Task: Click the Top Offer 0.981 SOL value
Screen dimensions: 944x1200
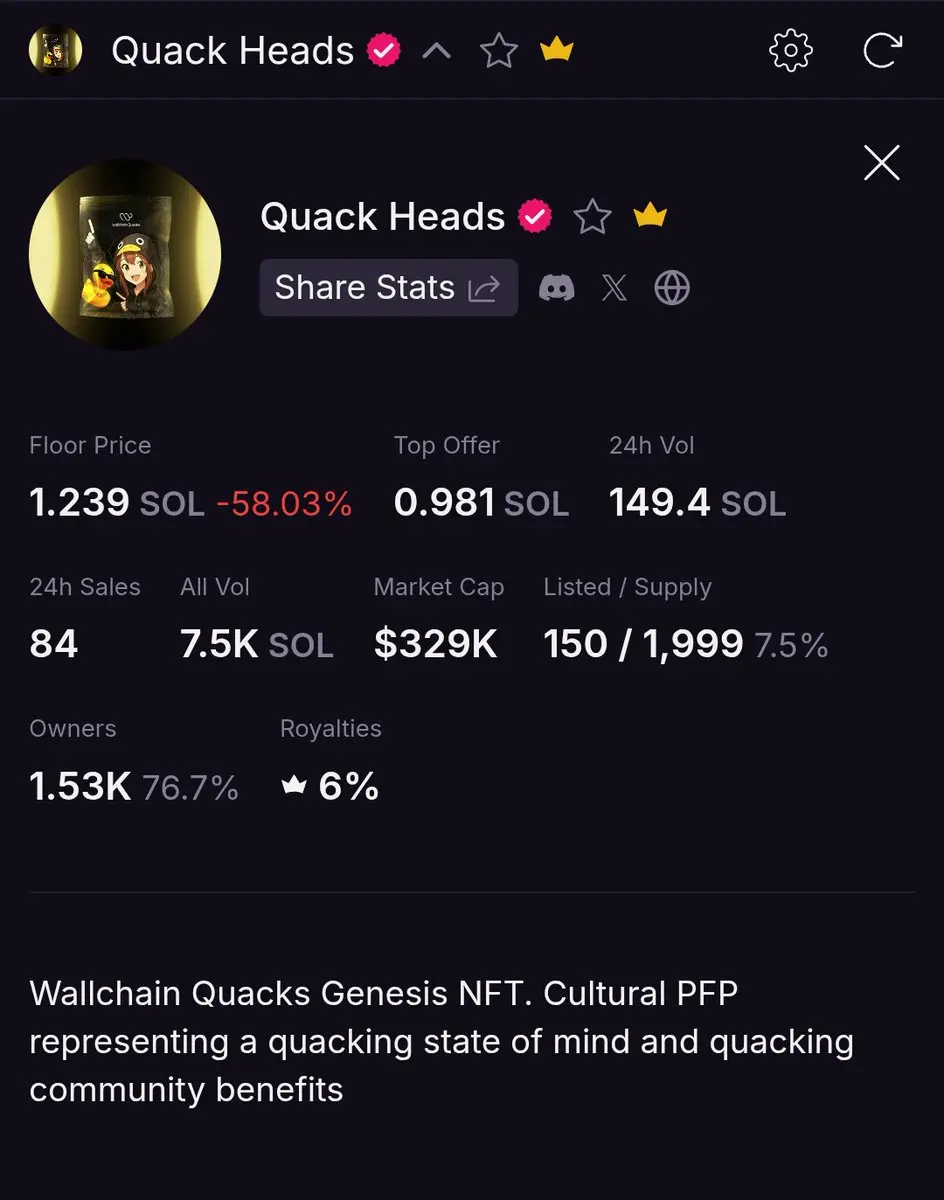Action: pyautogui.click(x=481, y=503)
